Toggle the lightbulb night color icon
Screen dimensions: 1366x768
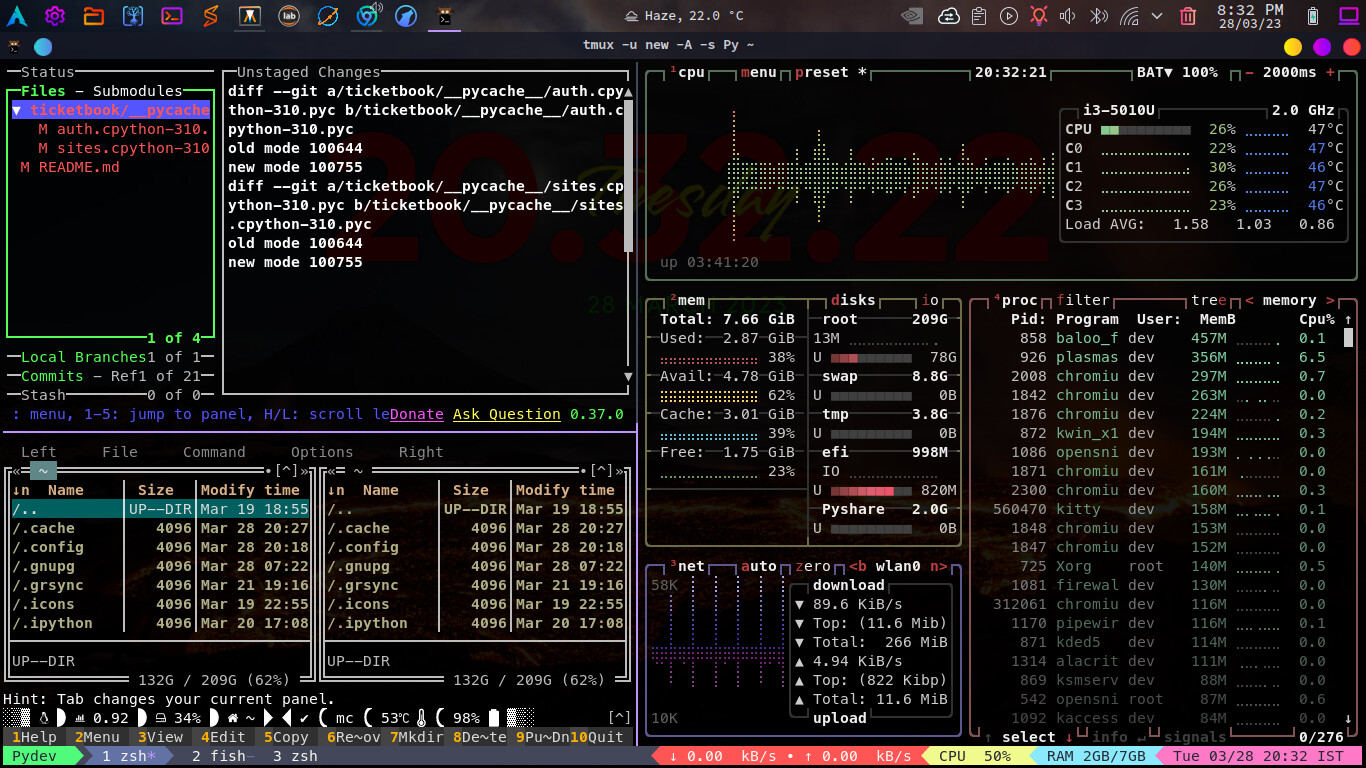pos(1039,16)
